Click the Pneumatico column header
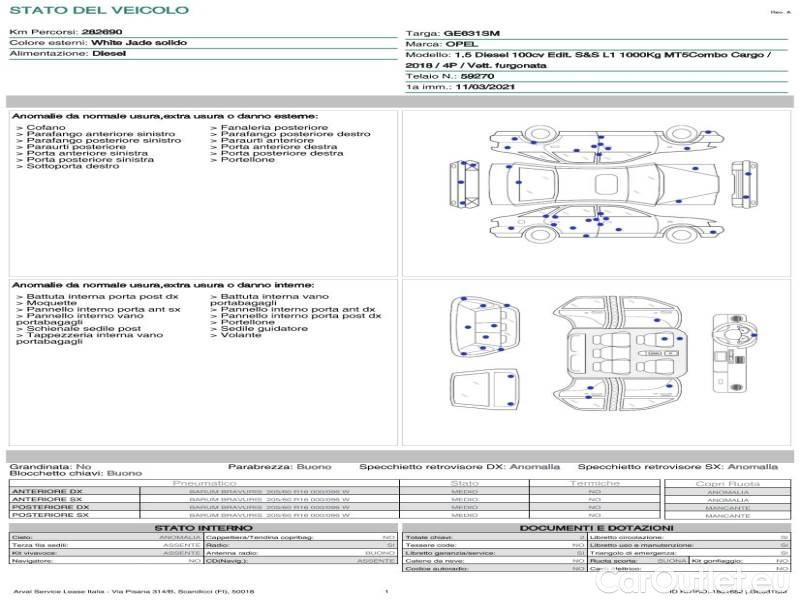This screenshot has height=600, width=800. coord(204,483)
